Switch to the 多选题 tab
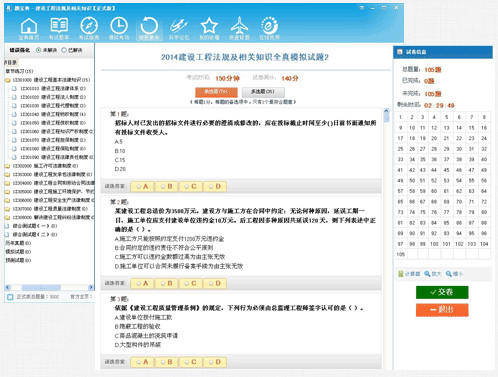 [x=263, y=92]
